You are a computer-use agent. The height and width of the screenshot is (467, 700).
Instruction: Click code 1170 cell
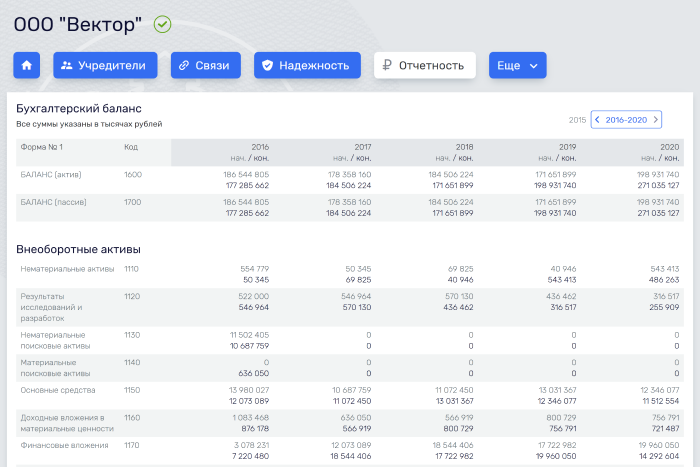[x=132, y=446]
